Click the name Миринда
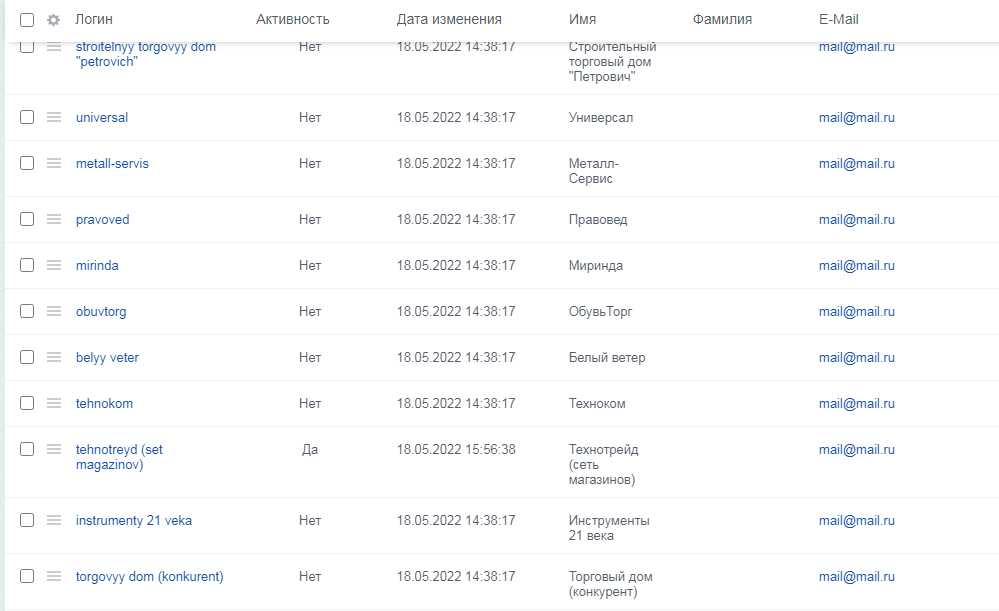The width and height of the screenshot is (999, 611). point(596,266)
